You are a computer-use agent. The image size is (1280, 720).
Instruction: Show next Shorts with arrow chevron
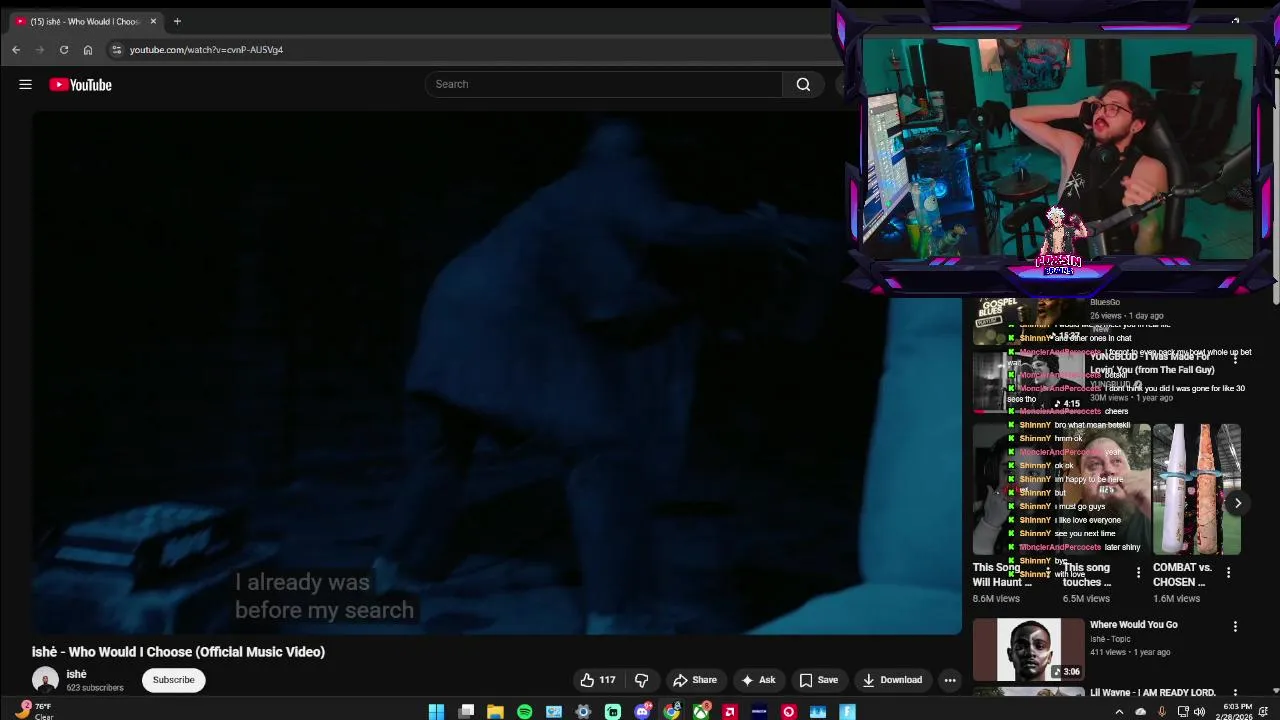(1237, 503)
